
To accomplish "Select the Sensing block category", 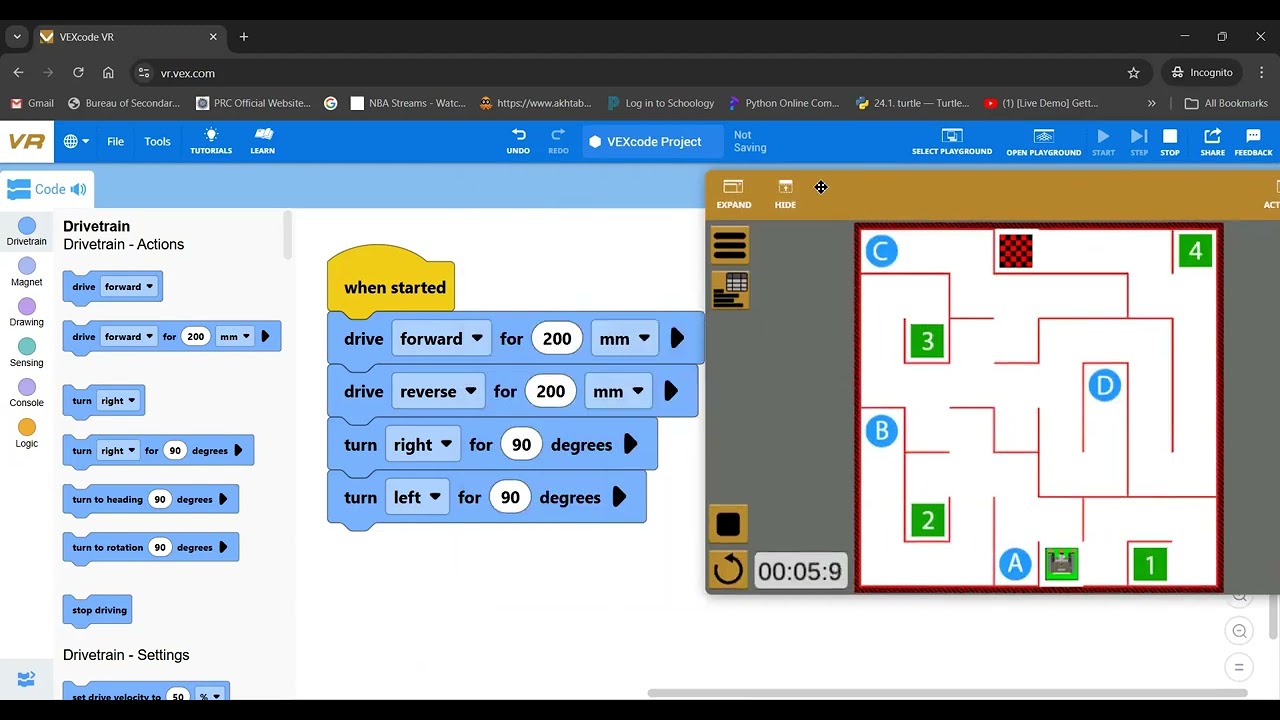I will pyautogui.click(x=27, y=352).
